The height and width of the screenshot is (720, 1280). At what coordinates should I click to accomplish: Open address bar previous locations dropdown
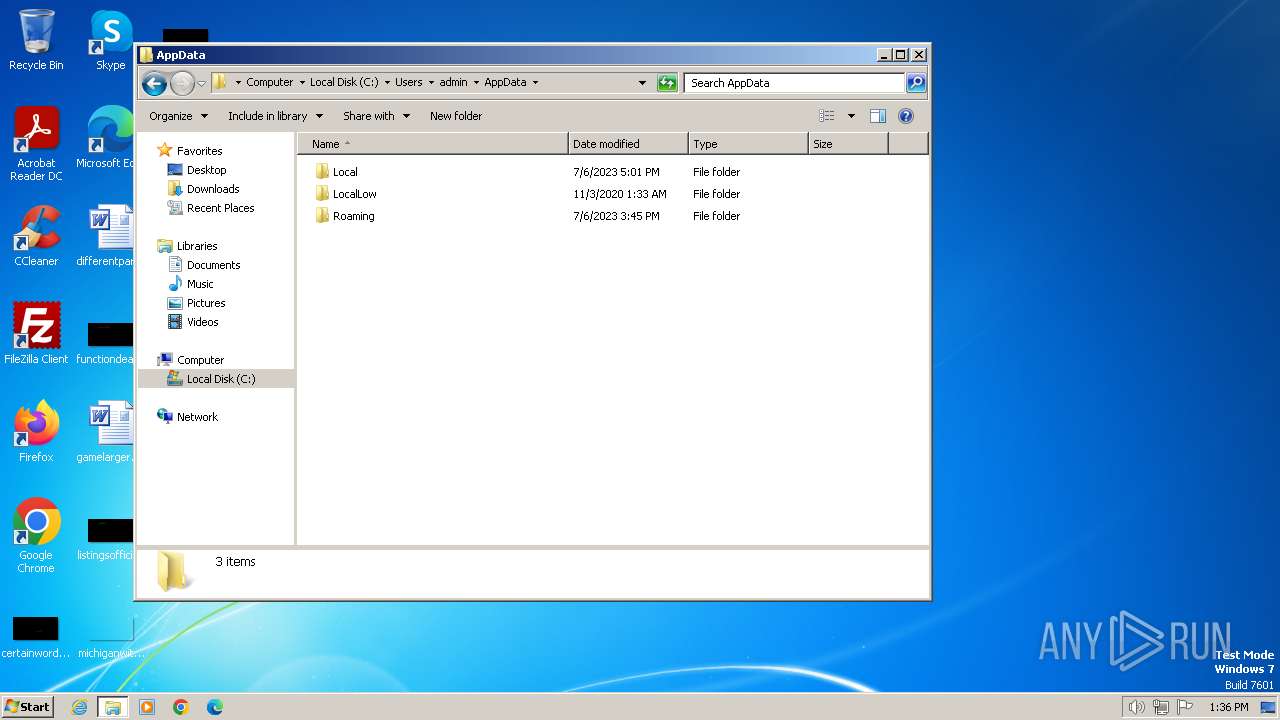pyautogui.click(x=642, y=83)
